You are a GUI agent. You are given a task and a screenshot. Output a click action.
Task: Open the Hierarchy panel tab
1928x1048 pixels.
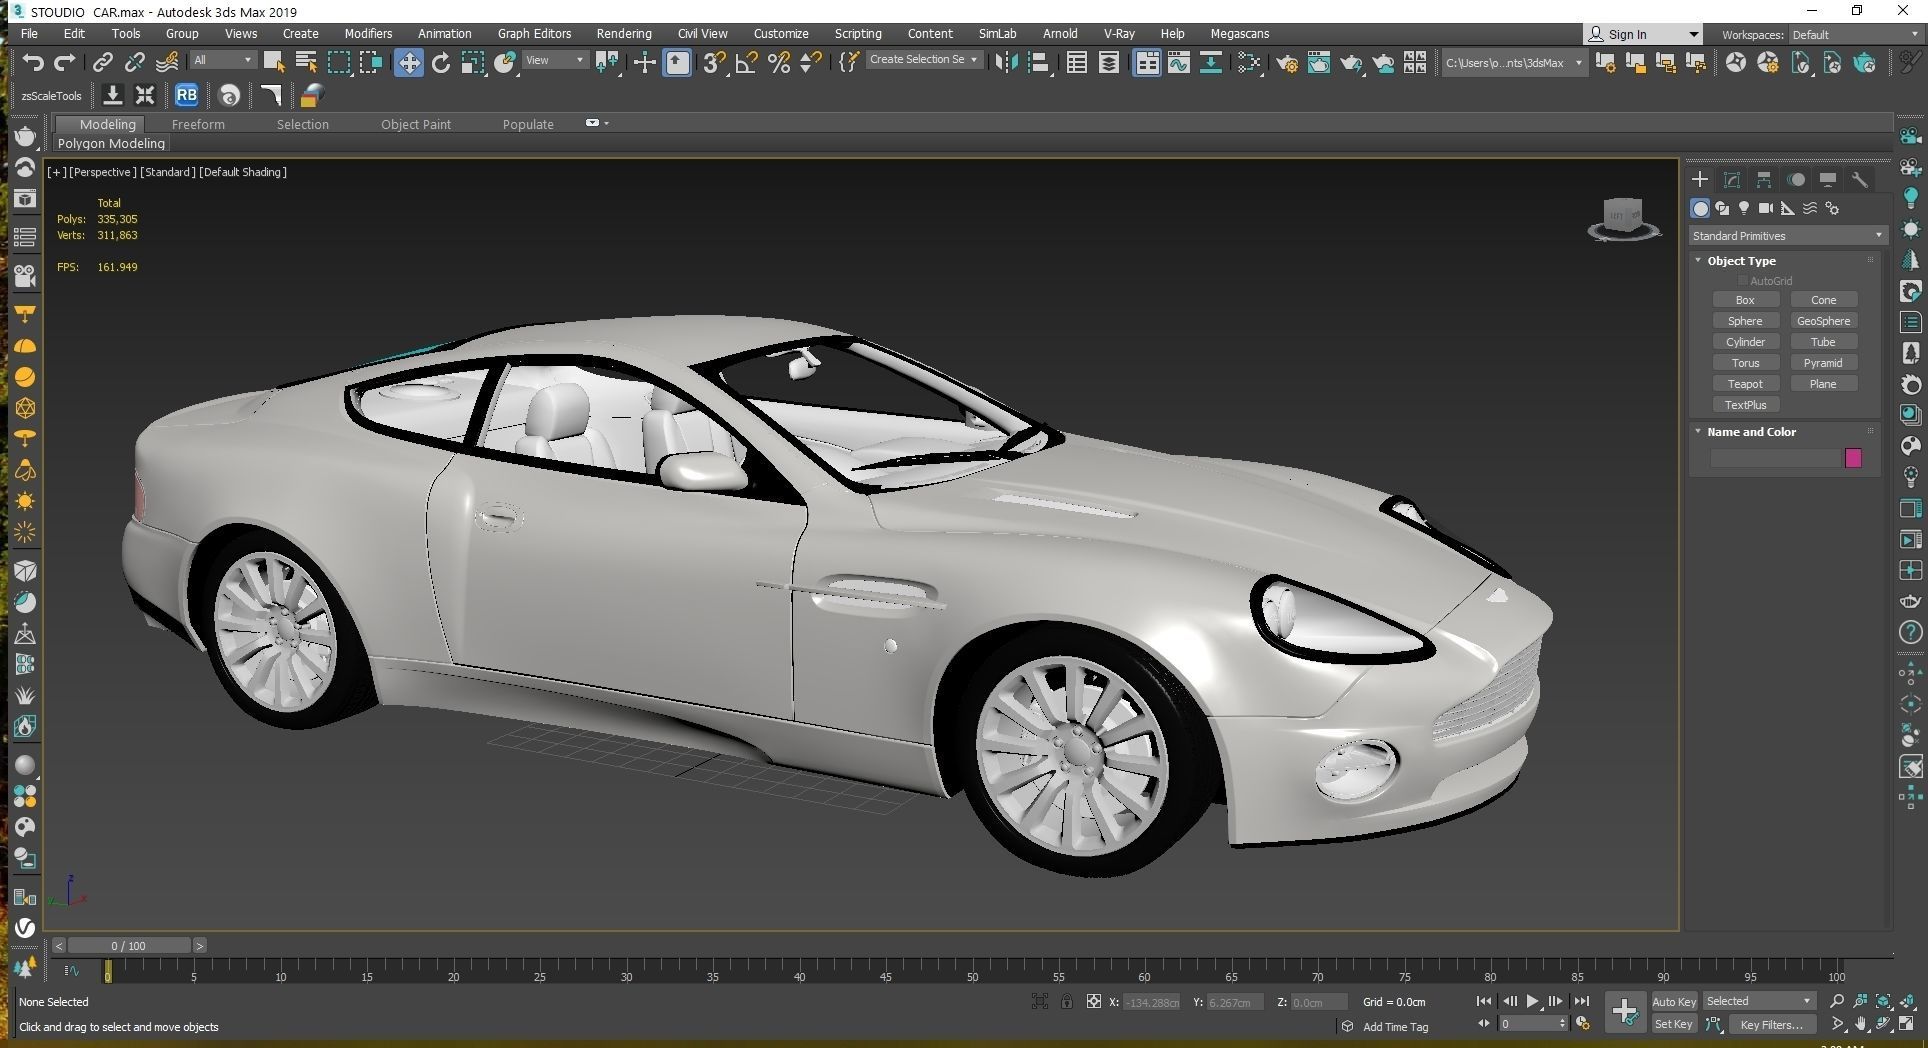click(1763, 179)
